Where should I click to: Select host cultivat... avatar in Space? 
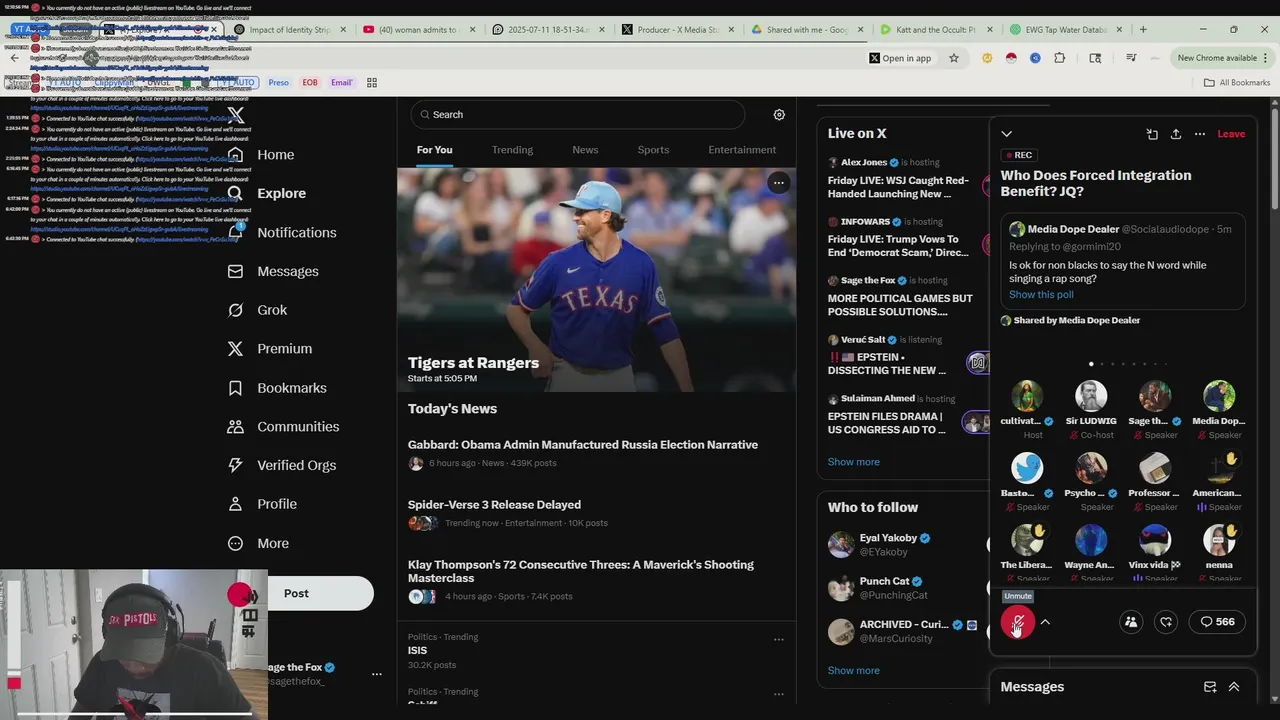(1027, 397)
